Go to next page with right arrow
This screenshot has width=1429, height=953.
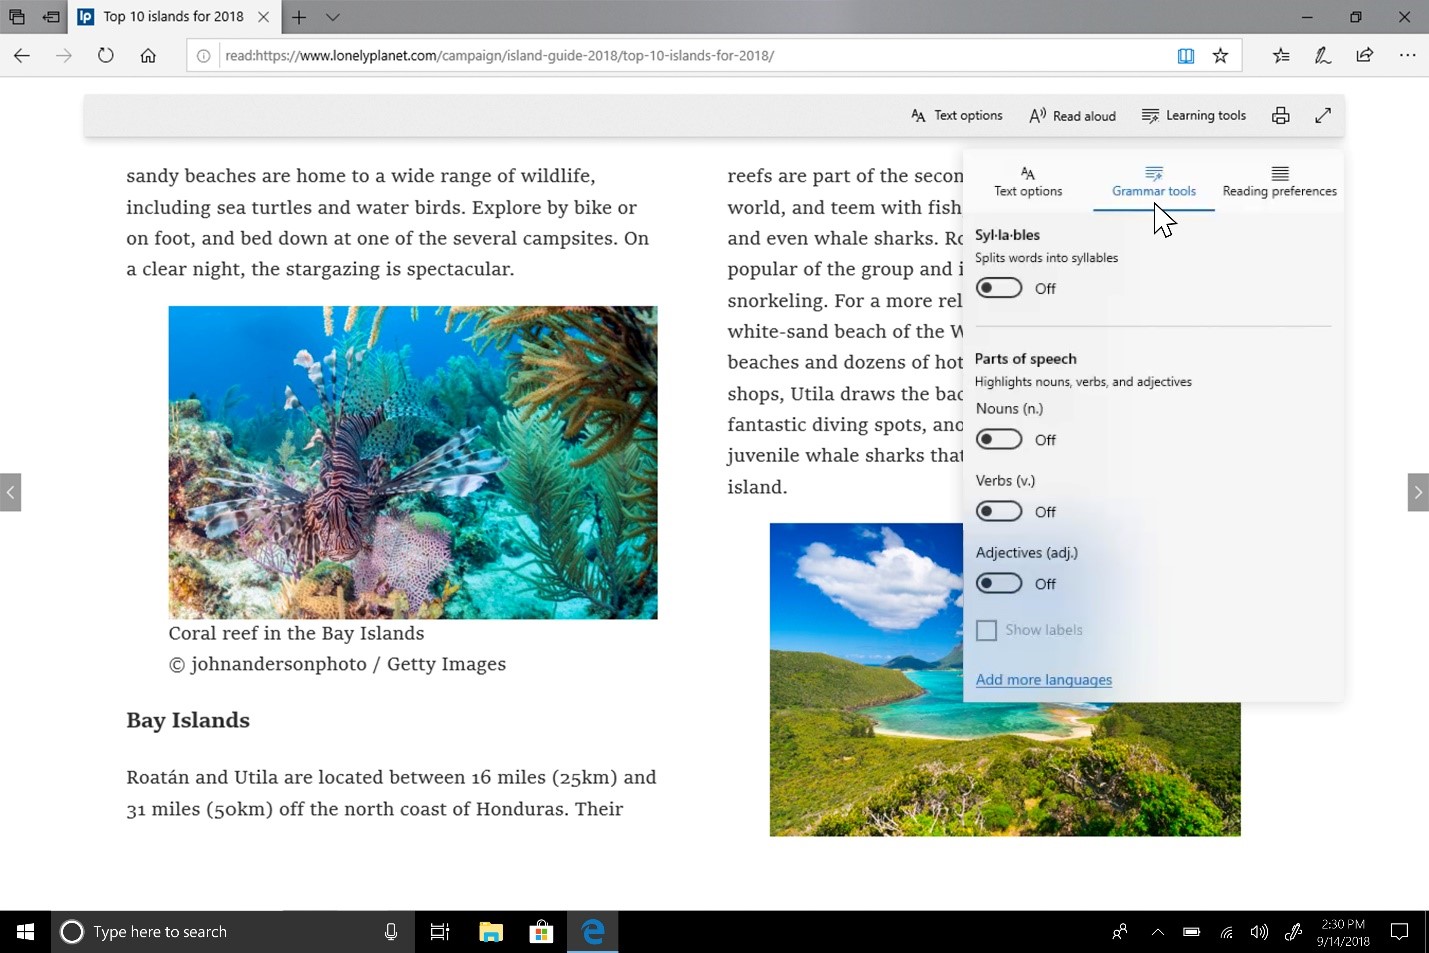(x=1418, y=492)
